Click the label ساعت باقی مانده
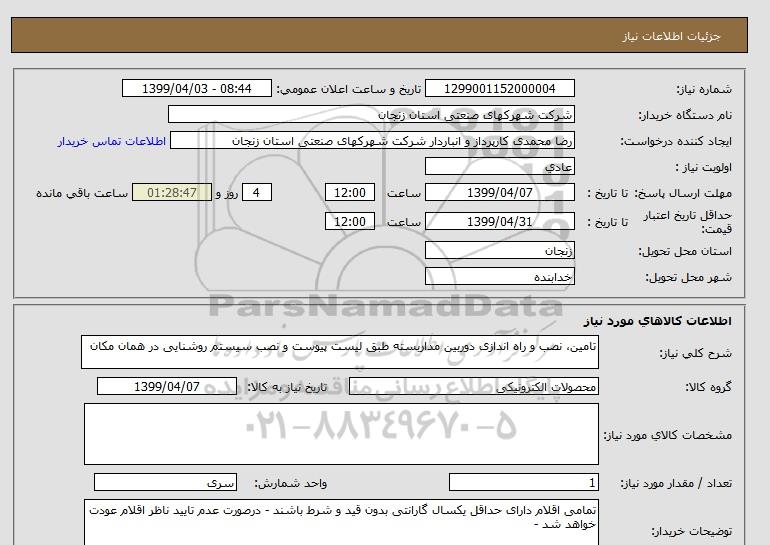Image resolution: width=770 pixels, height=545 pixels. point(82,193)
